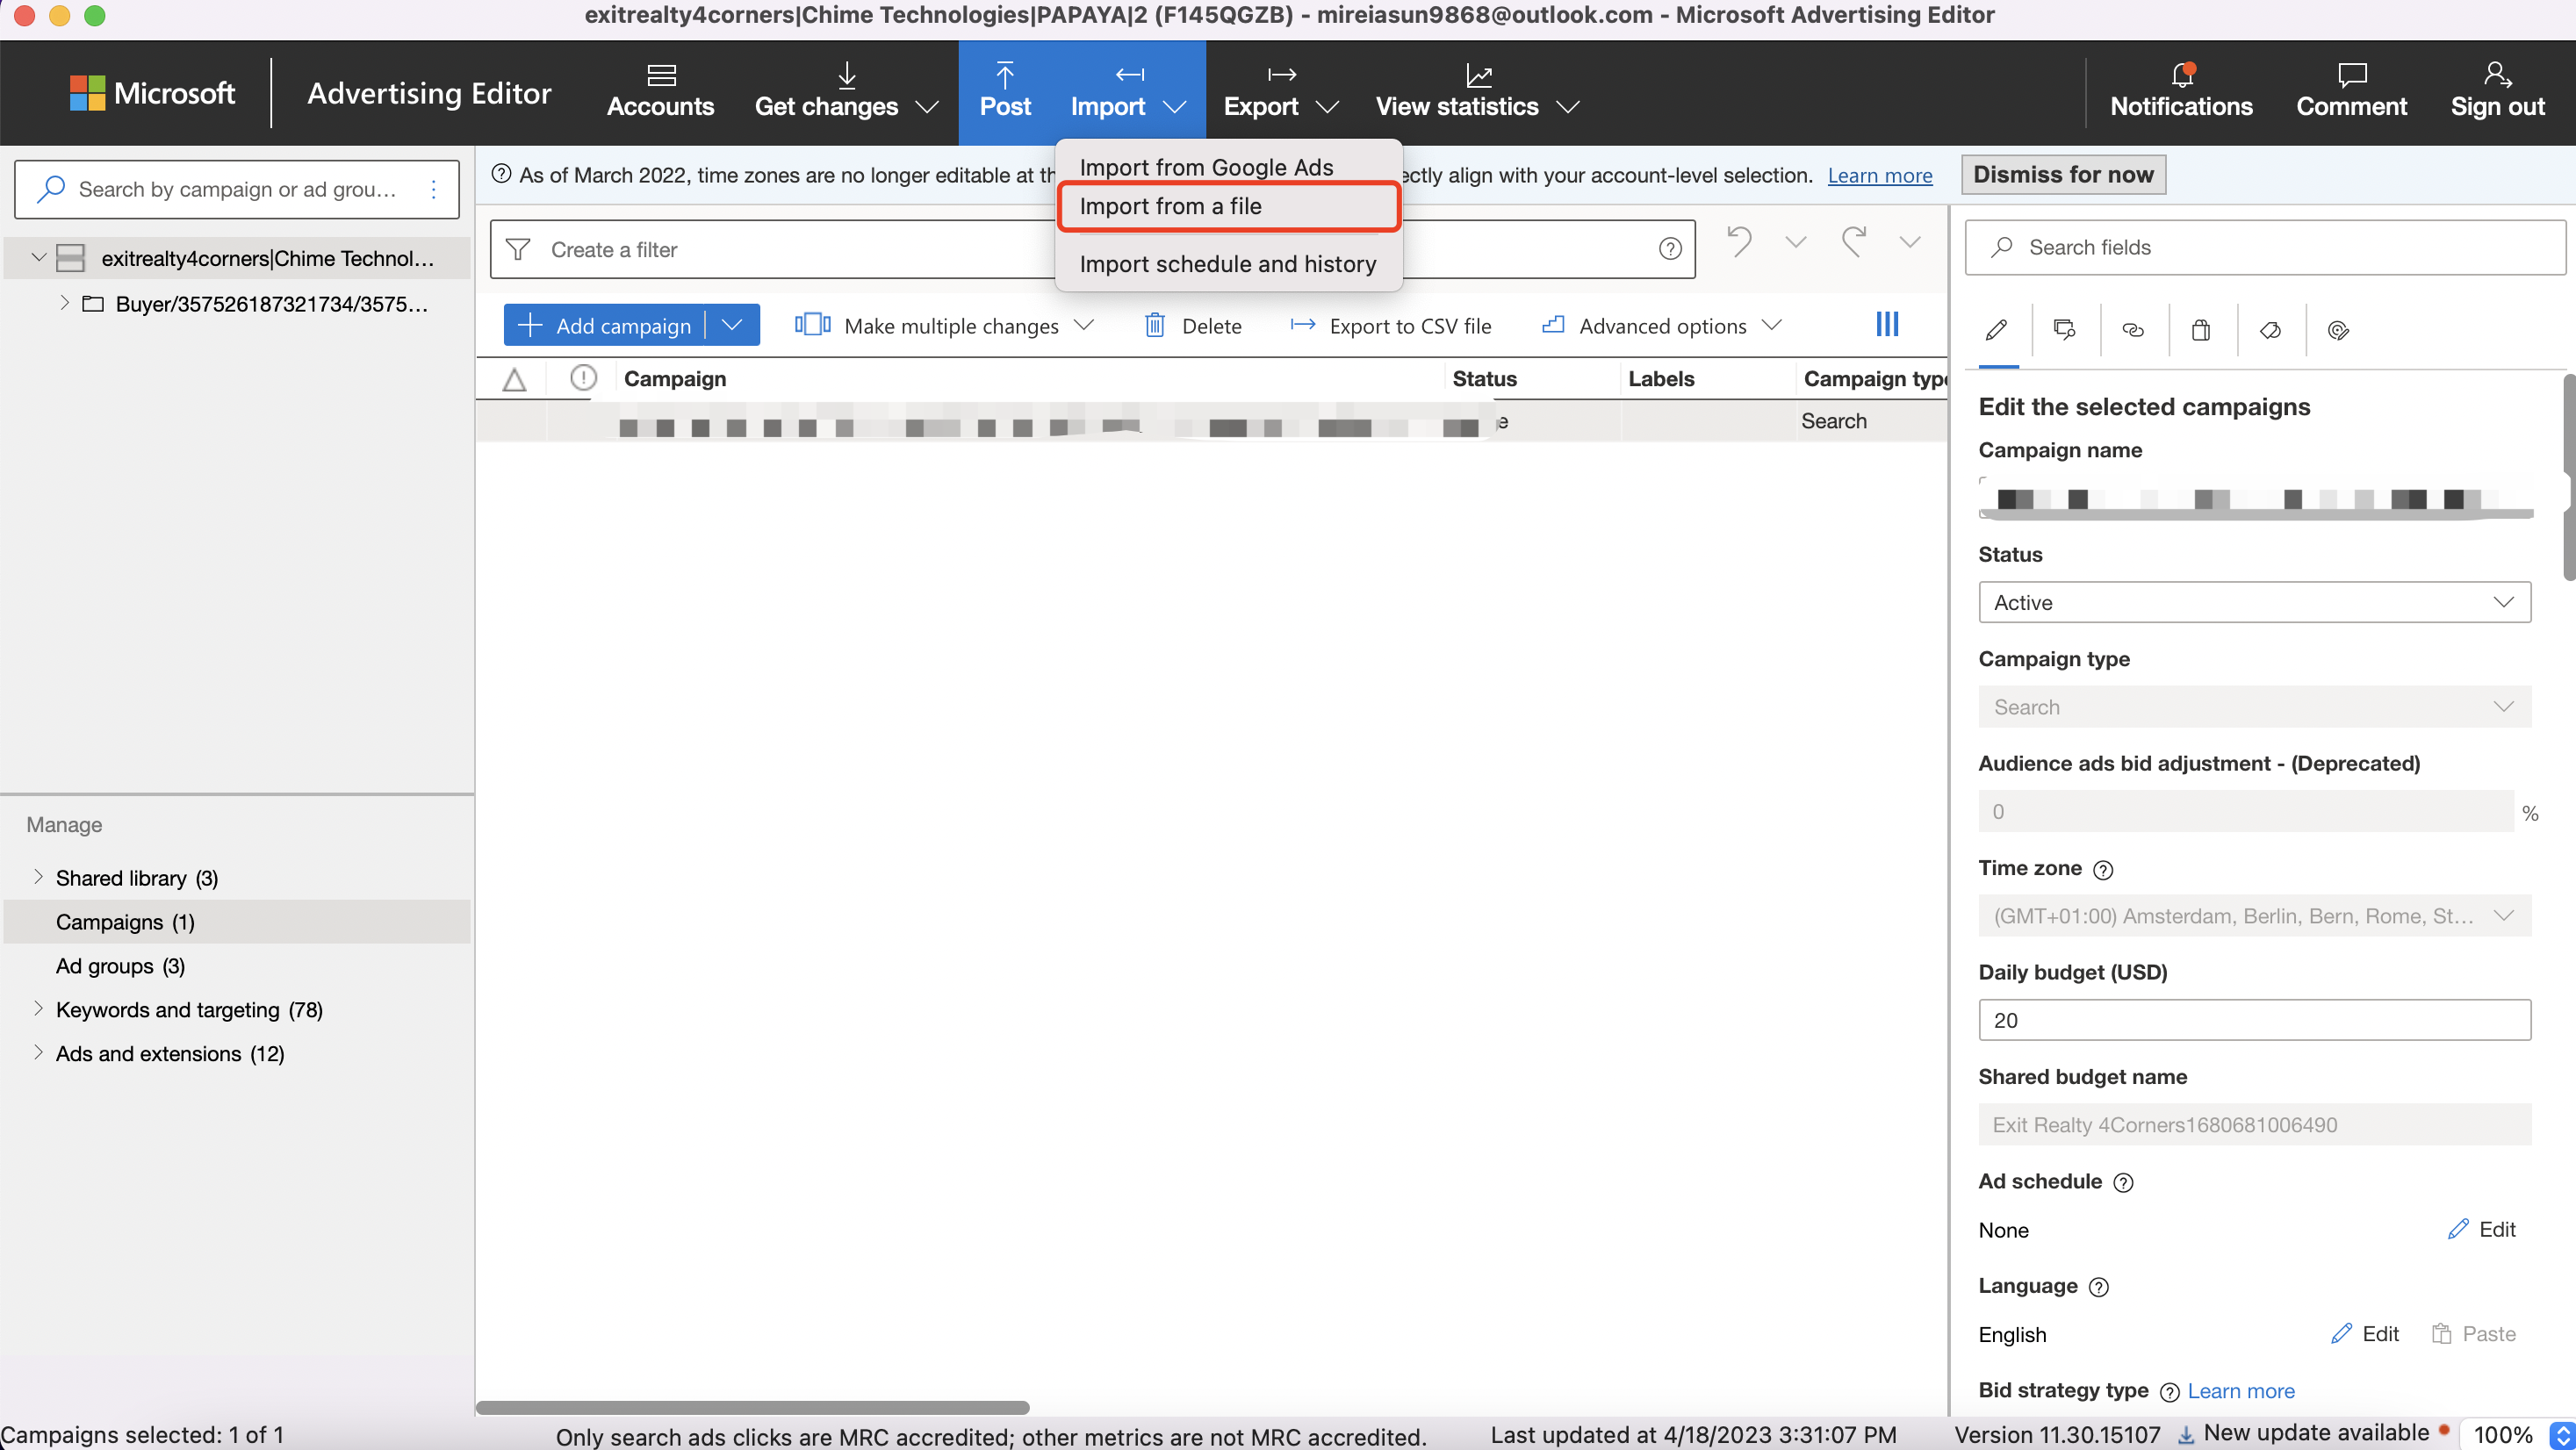Expand the redo history dropdown arrow
The image size is (2576, 1450).
(1909, 243)
